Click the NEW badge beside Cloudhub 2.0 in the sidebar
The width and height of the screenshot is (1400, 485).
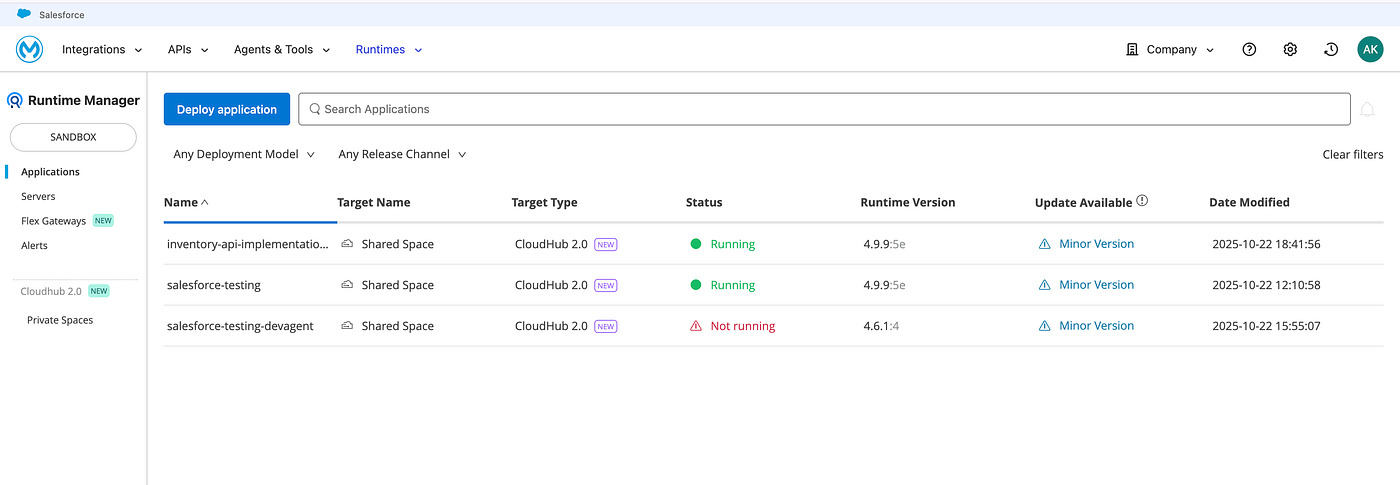click(x=99, y=291)
